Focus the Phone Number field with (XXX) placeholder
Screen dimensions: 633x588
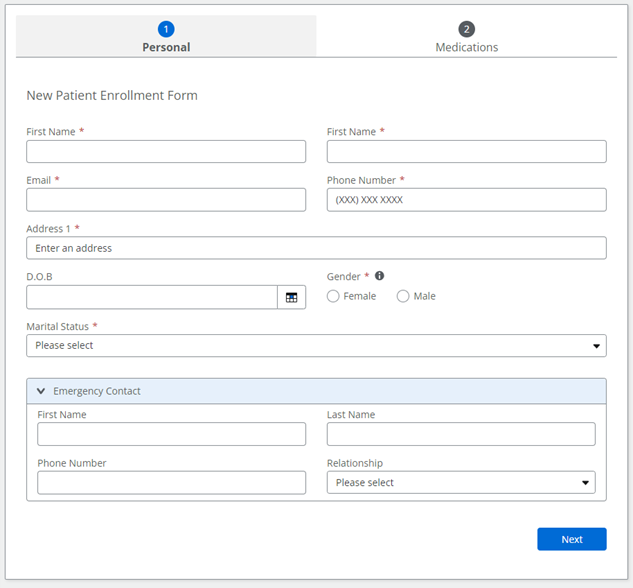point(466,200)
